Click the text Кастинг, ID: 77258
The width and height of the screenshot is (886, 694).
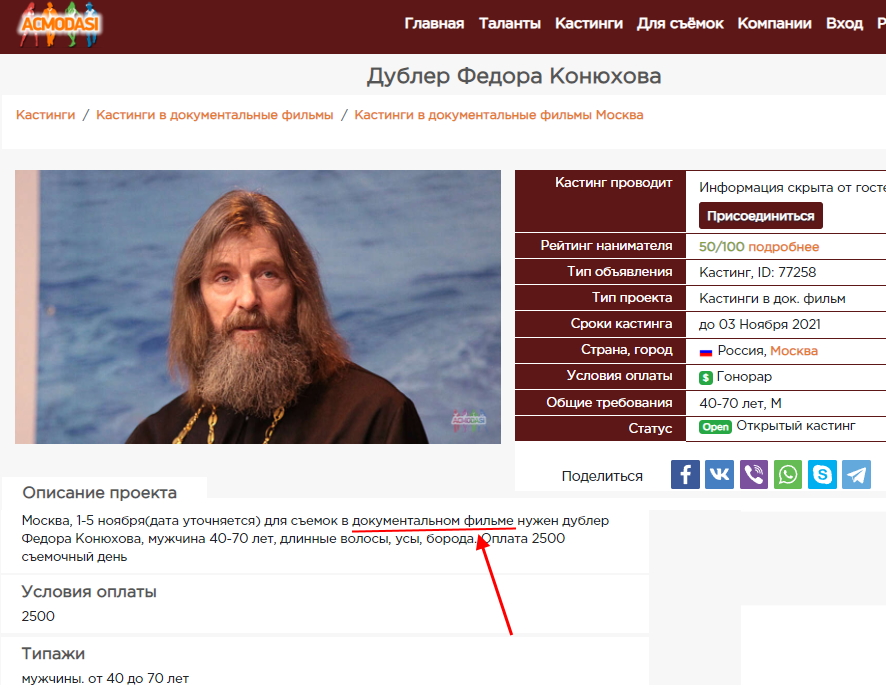758,272
